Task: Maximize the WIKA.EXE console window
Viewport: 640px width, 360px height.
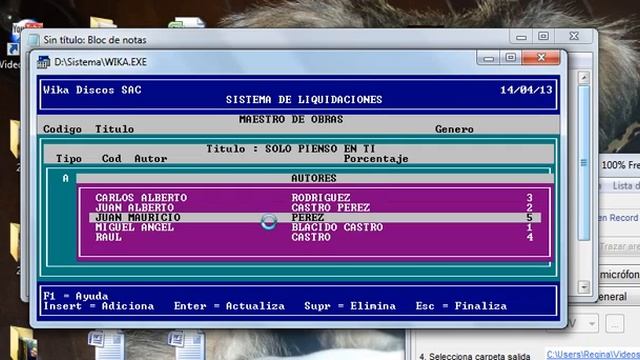Action: (511, 58)
